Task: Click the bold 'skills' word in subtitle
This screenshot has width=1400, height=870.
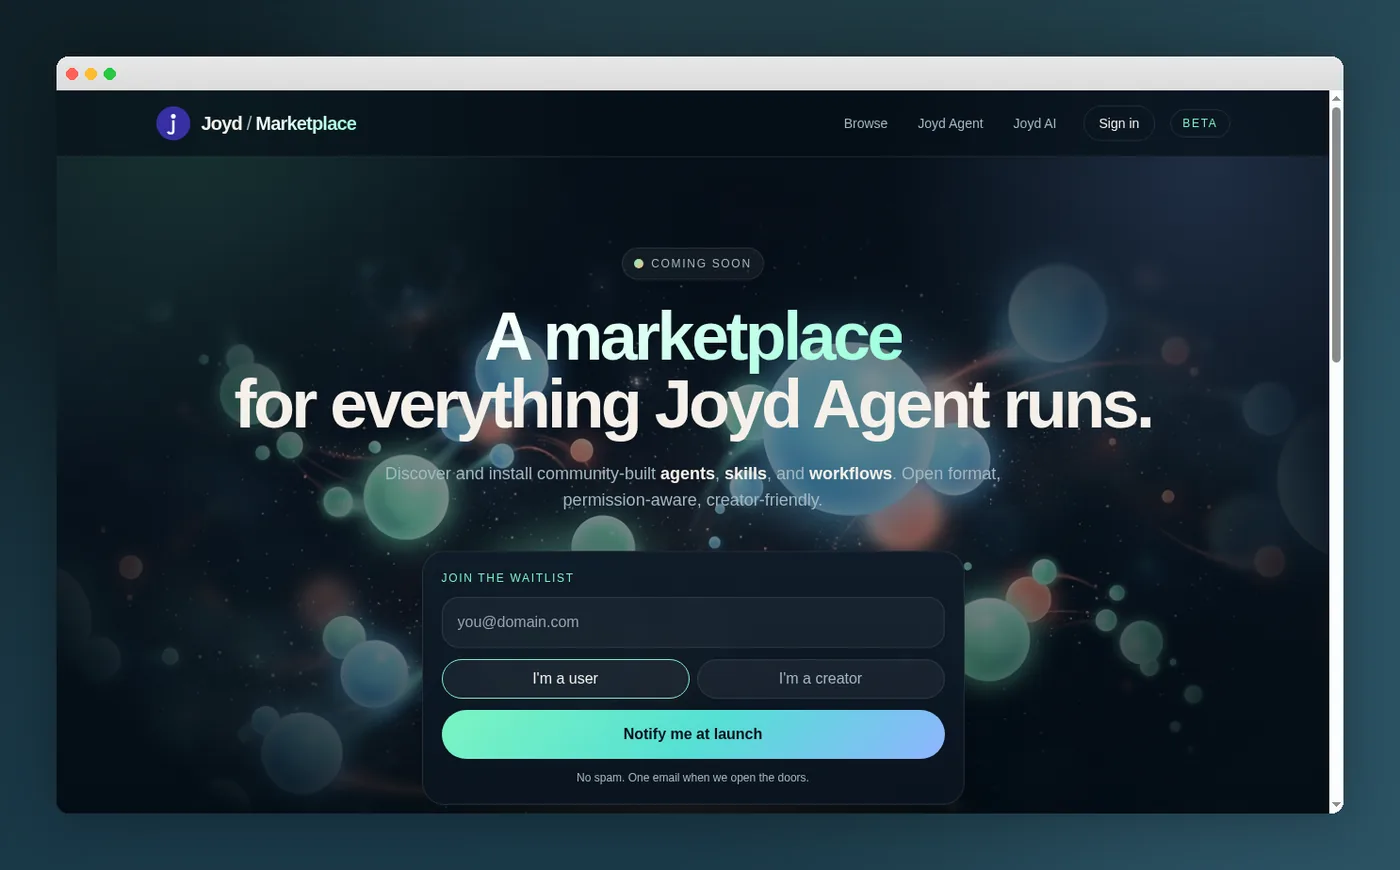Action: (745, 473)
